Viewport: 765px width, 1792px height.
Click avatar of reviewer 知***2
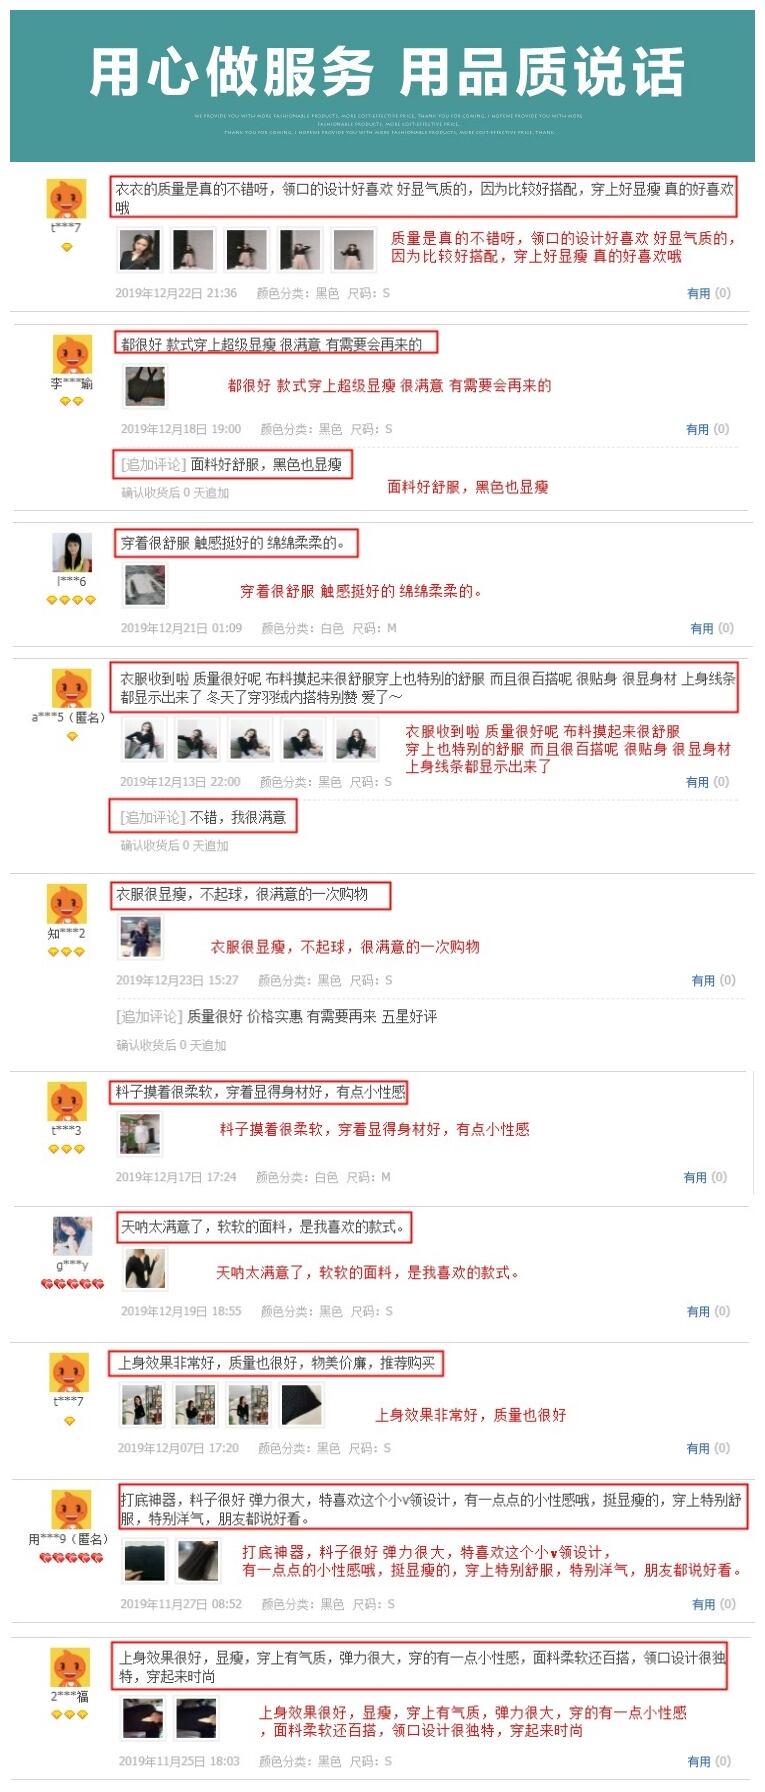click(x=67, y=904)
